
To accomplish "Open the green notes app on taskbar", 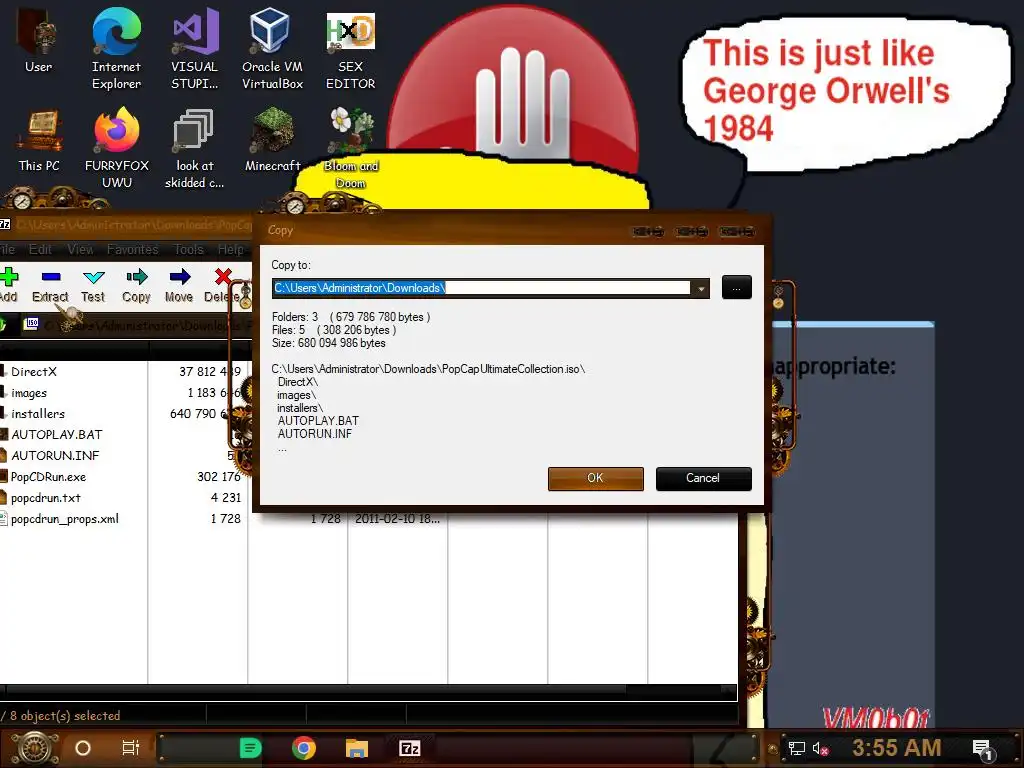I will (250, 748).
